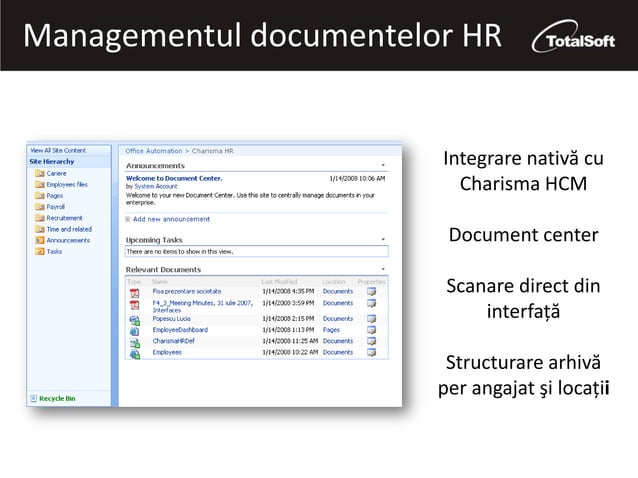Open the Cariere folder icon
The height and width of the screenshot is (478, 638).
click(x=40, y=173)
